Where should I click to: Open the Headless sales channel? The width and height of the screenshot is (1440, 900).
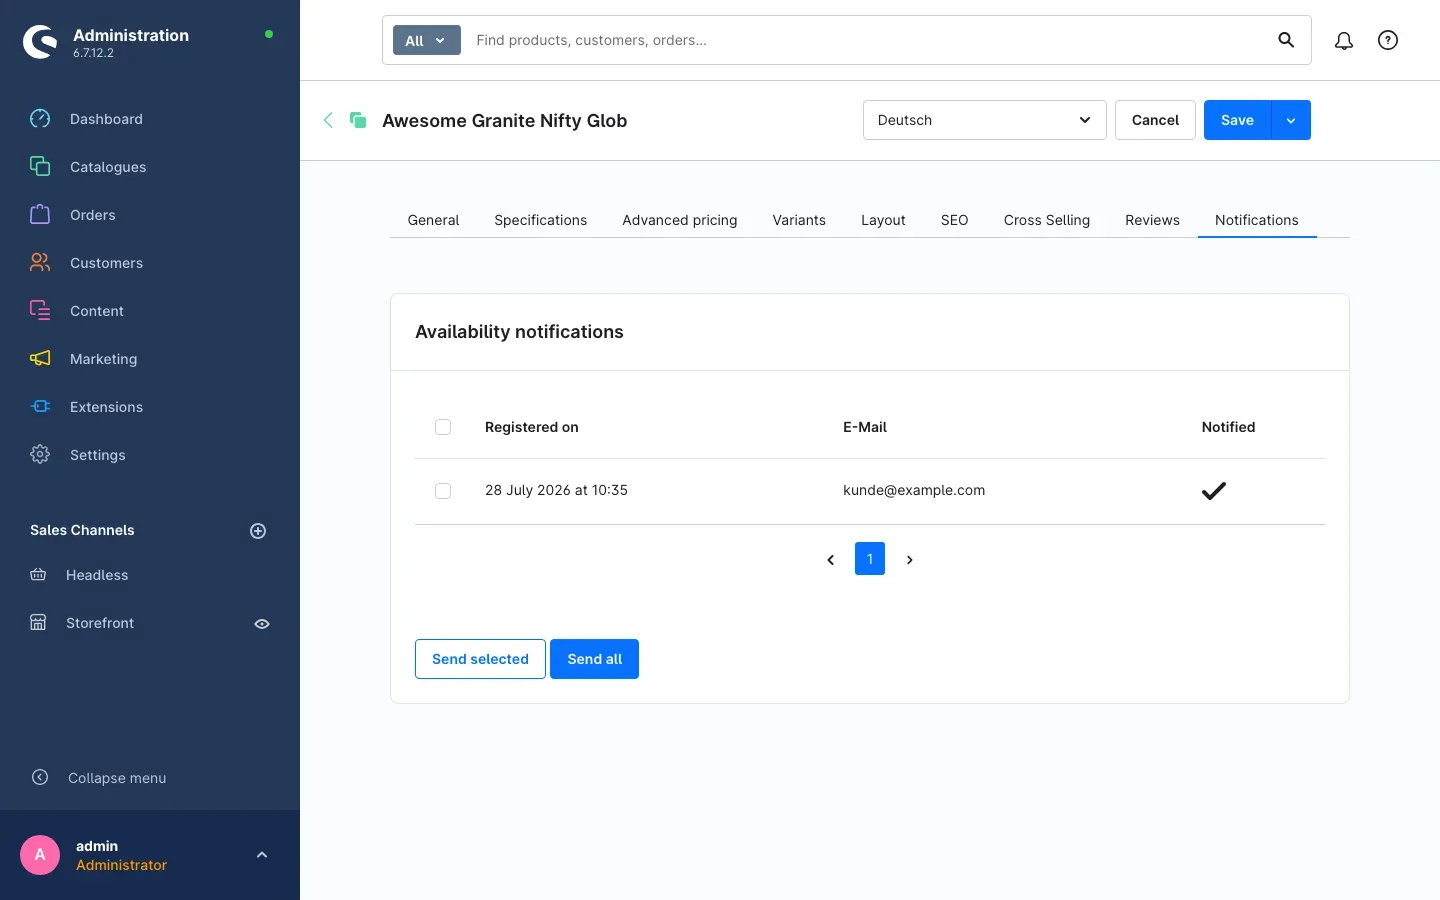97,575
